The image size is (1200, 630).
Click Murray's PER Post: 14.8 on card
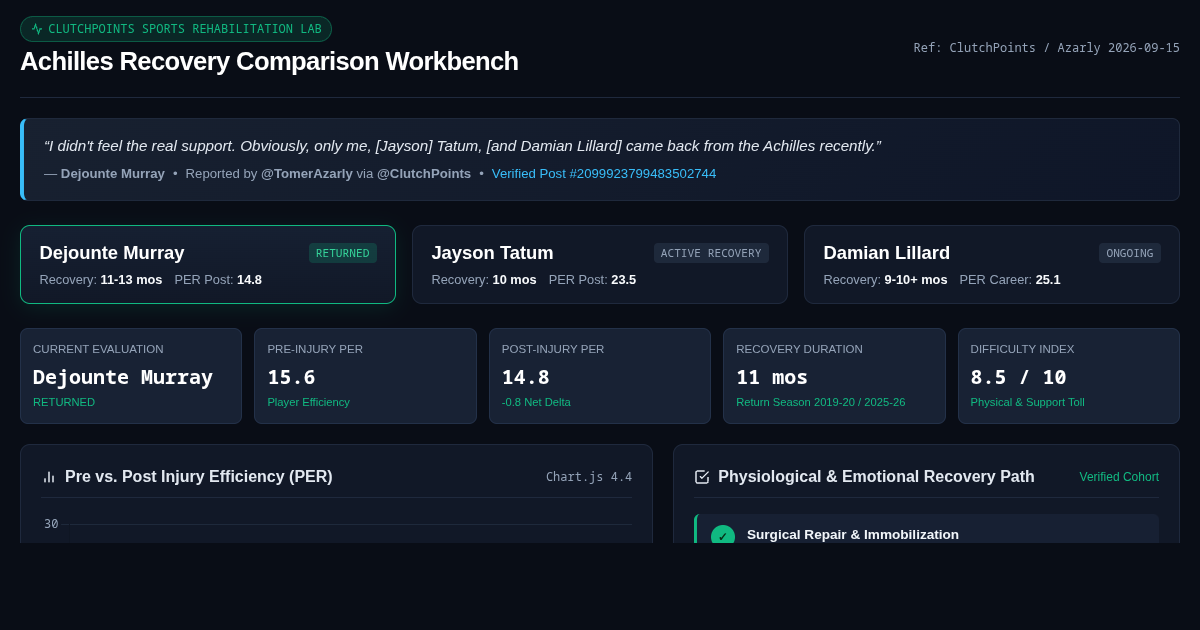click(x=218, y=280)
